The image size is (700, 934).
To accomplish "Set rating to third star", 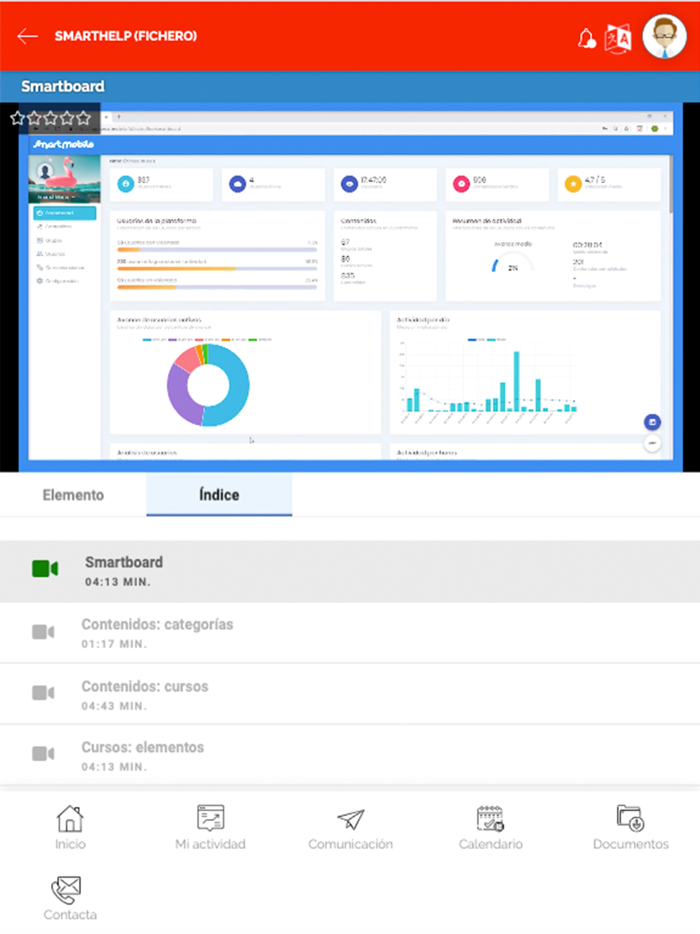I will [51, 118].
